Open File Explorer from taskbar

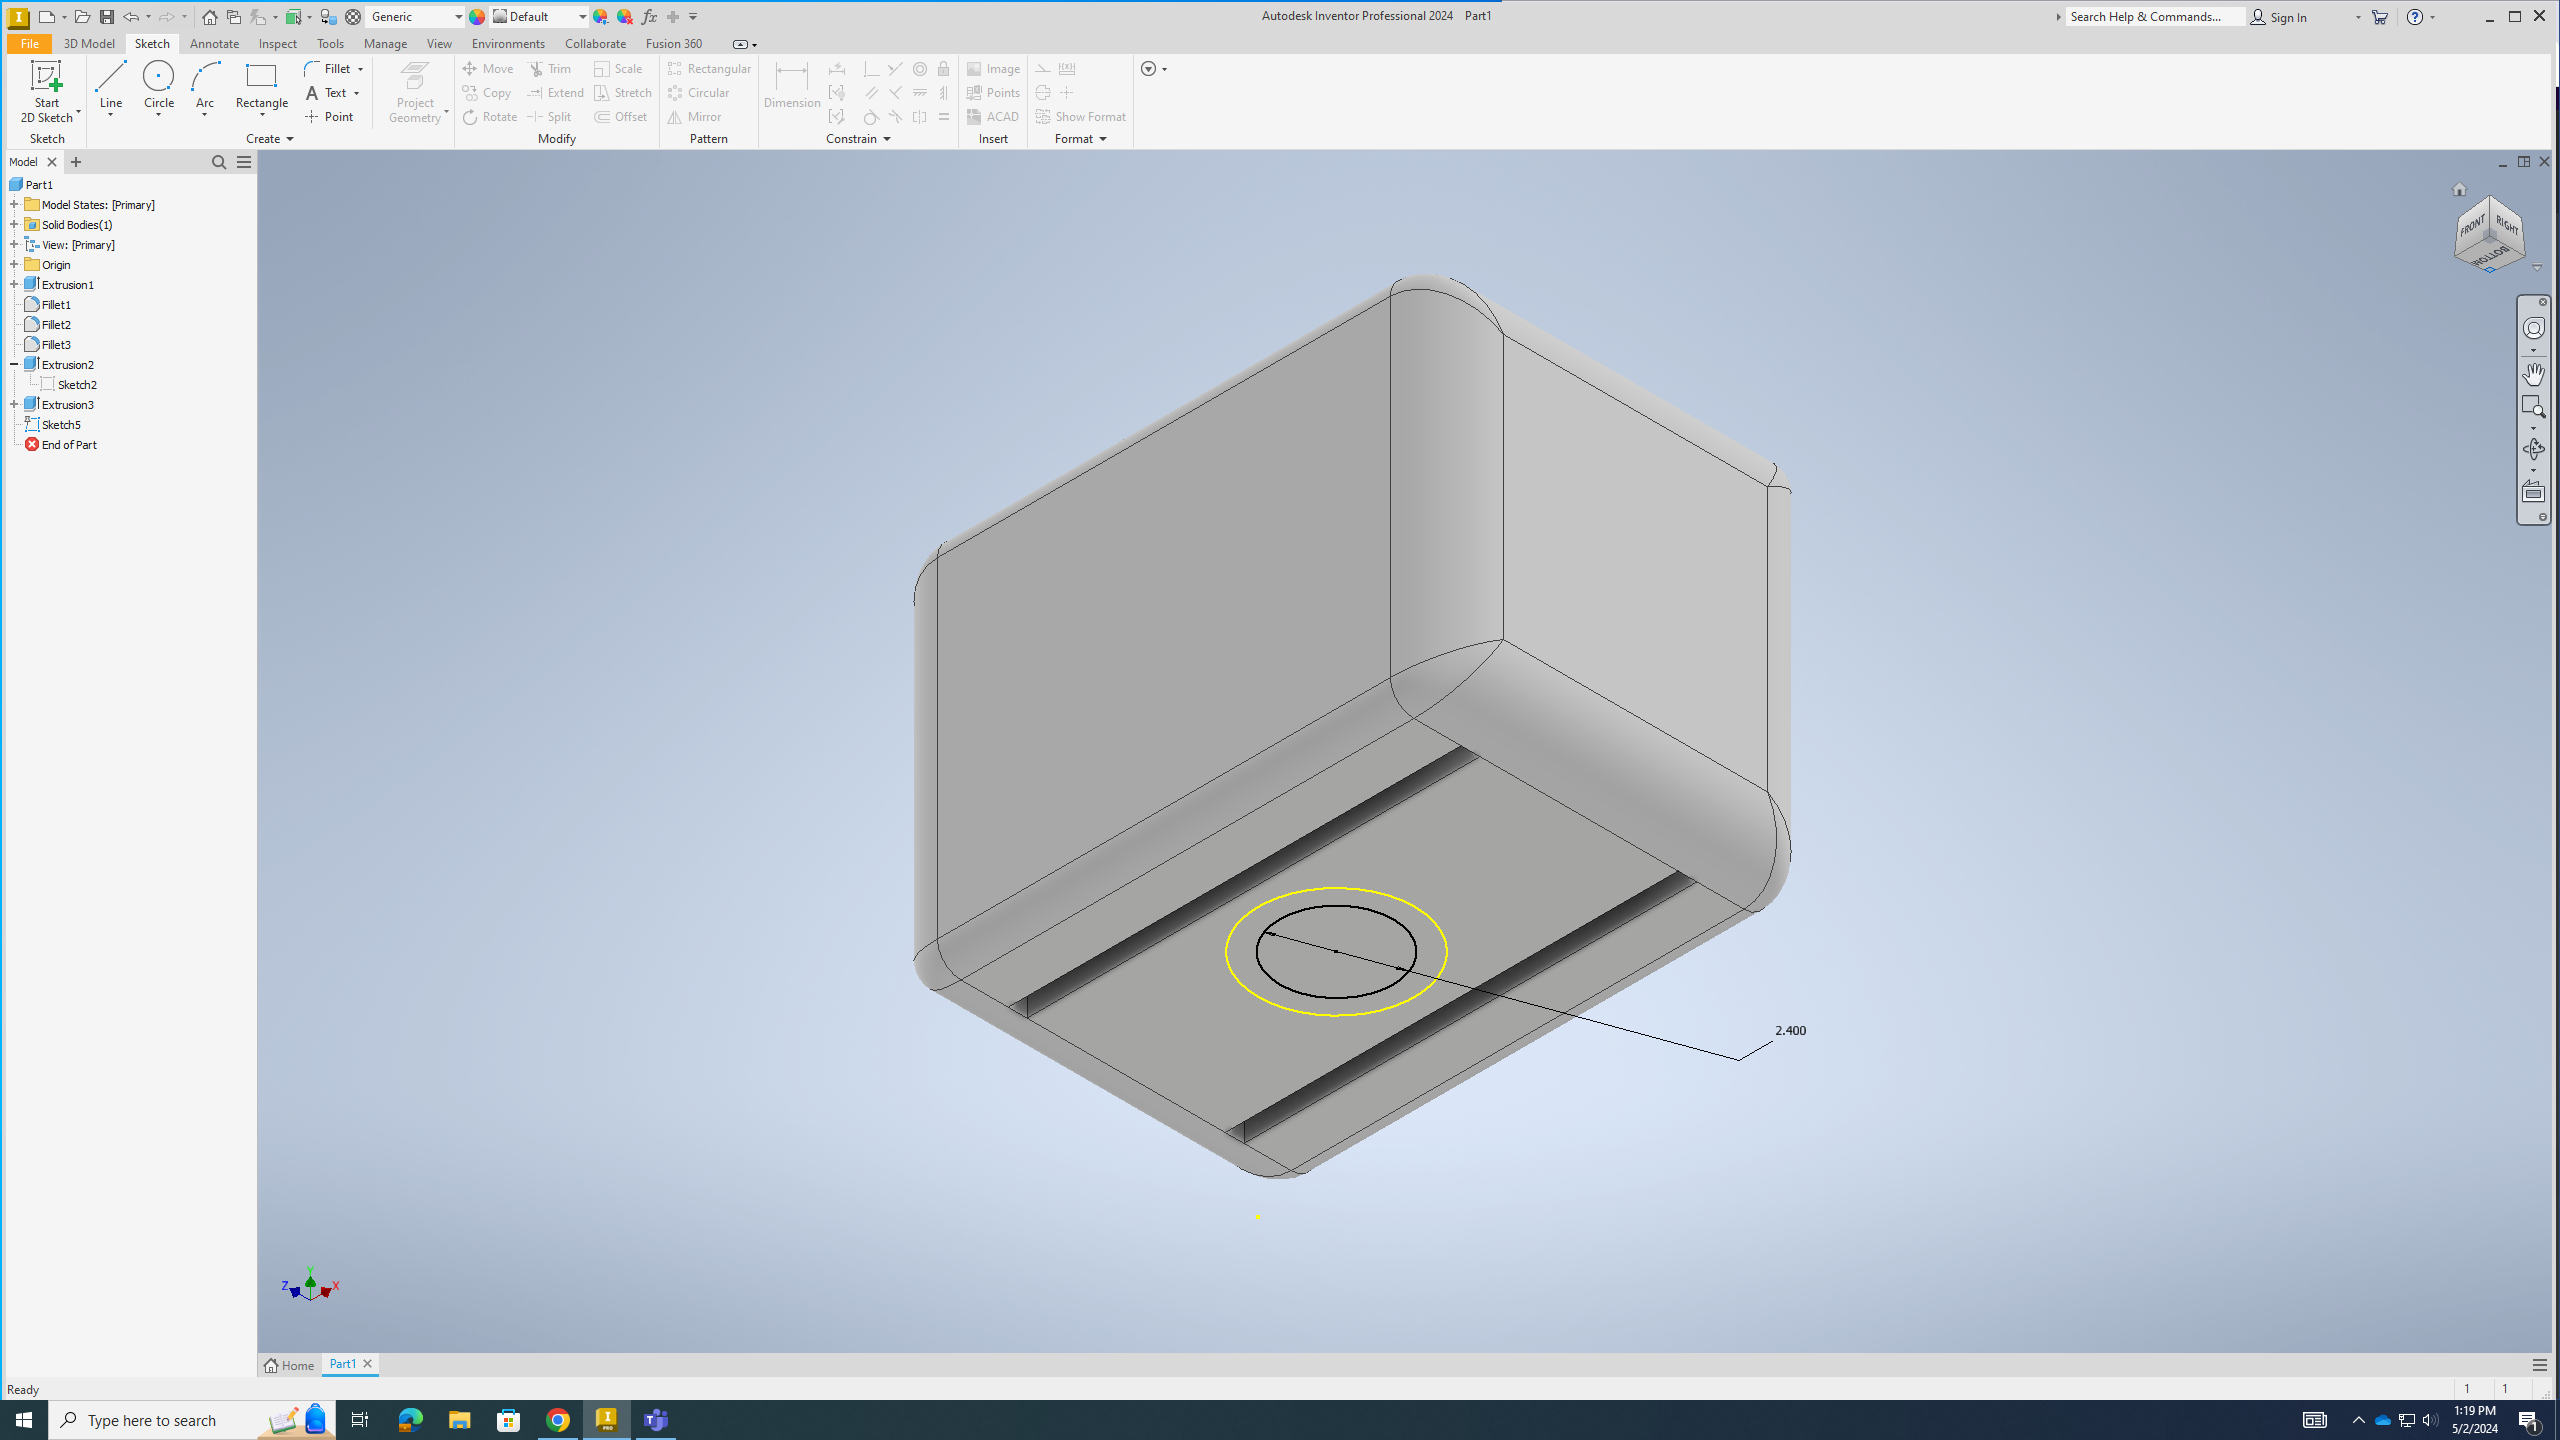pos(459,1420)
